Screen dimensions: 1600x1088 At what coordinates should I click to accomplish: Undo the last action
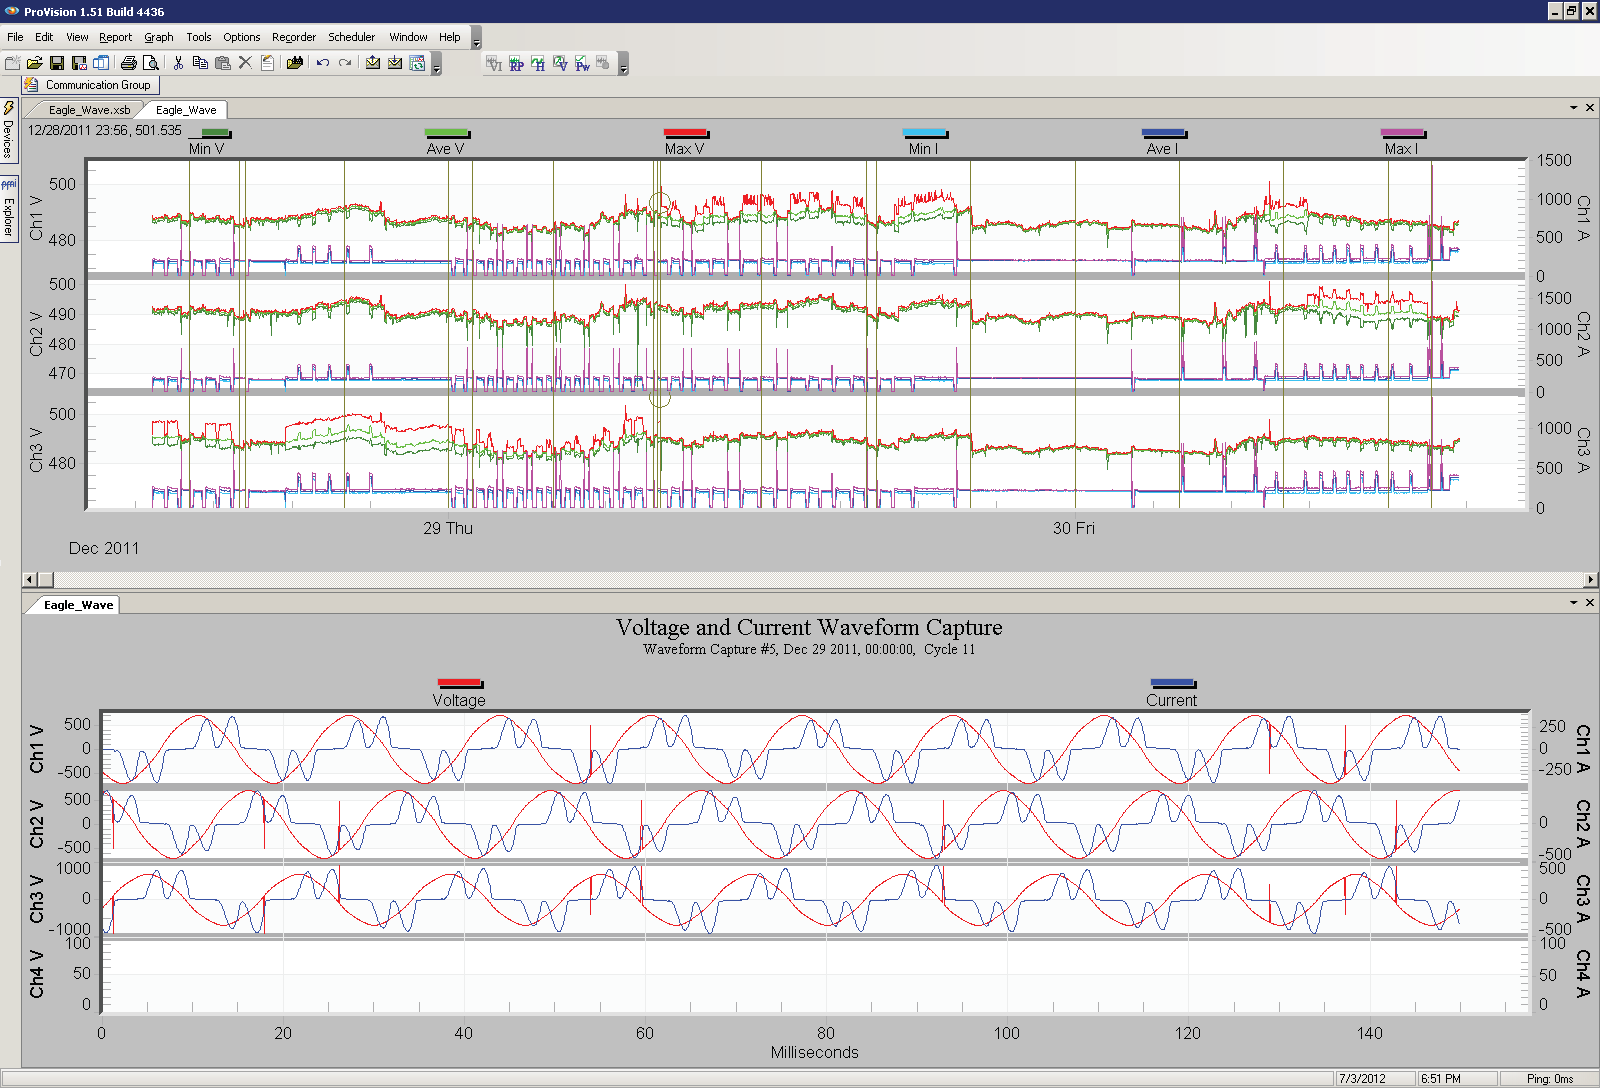(322, 62)
